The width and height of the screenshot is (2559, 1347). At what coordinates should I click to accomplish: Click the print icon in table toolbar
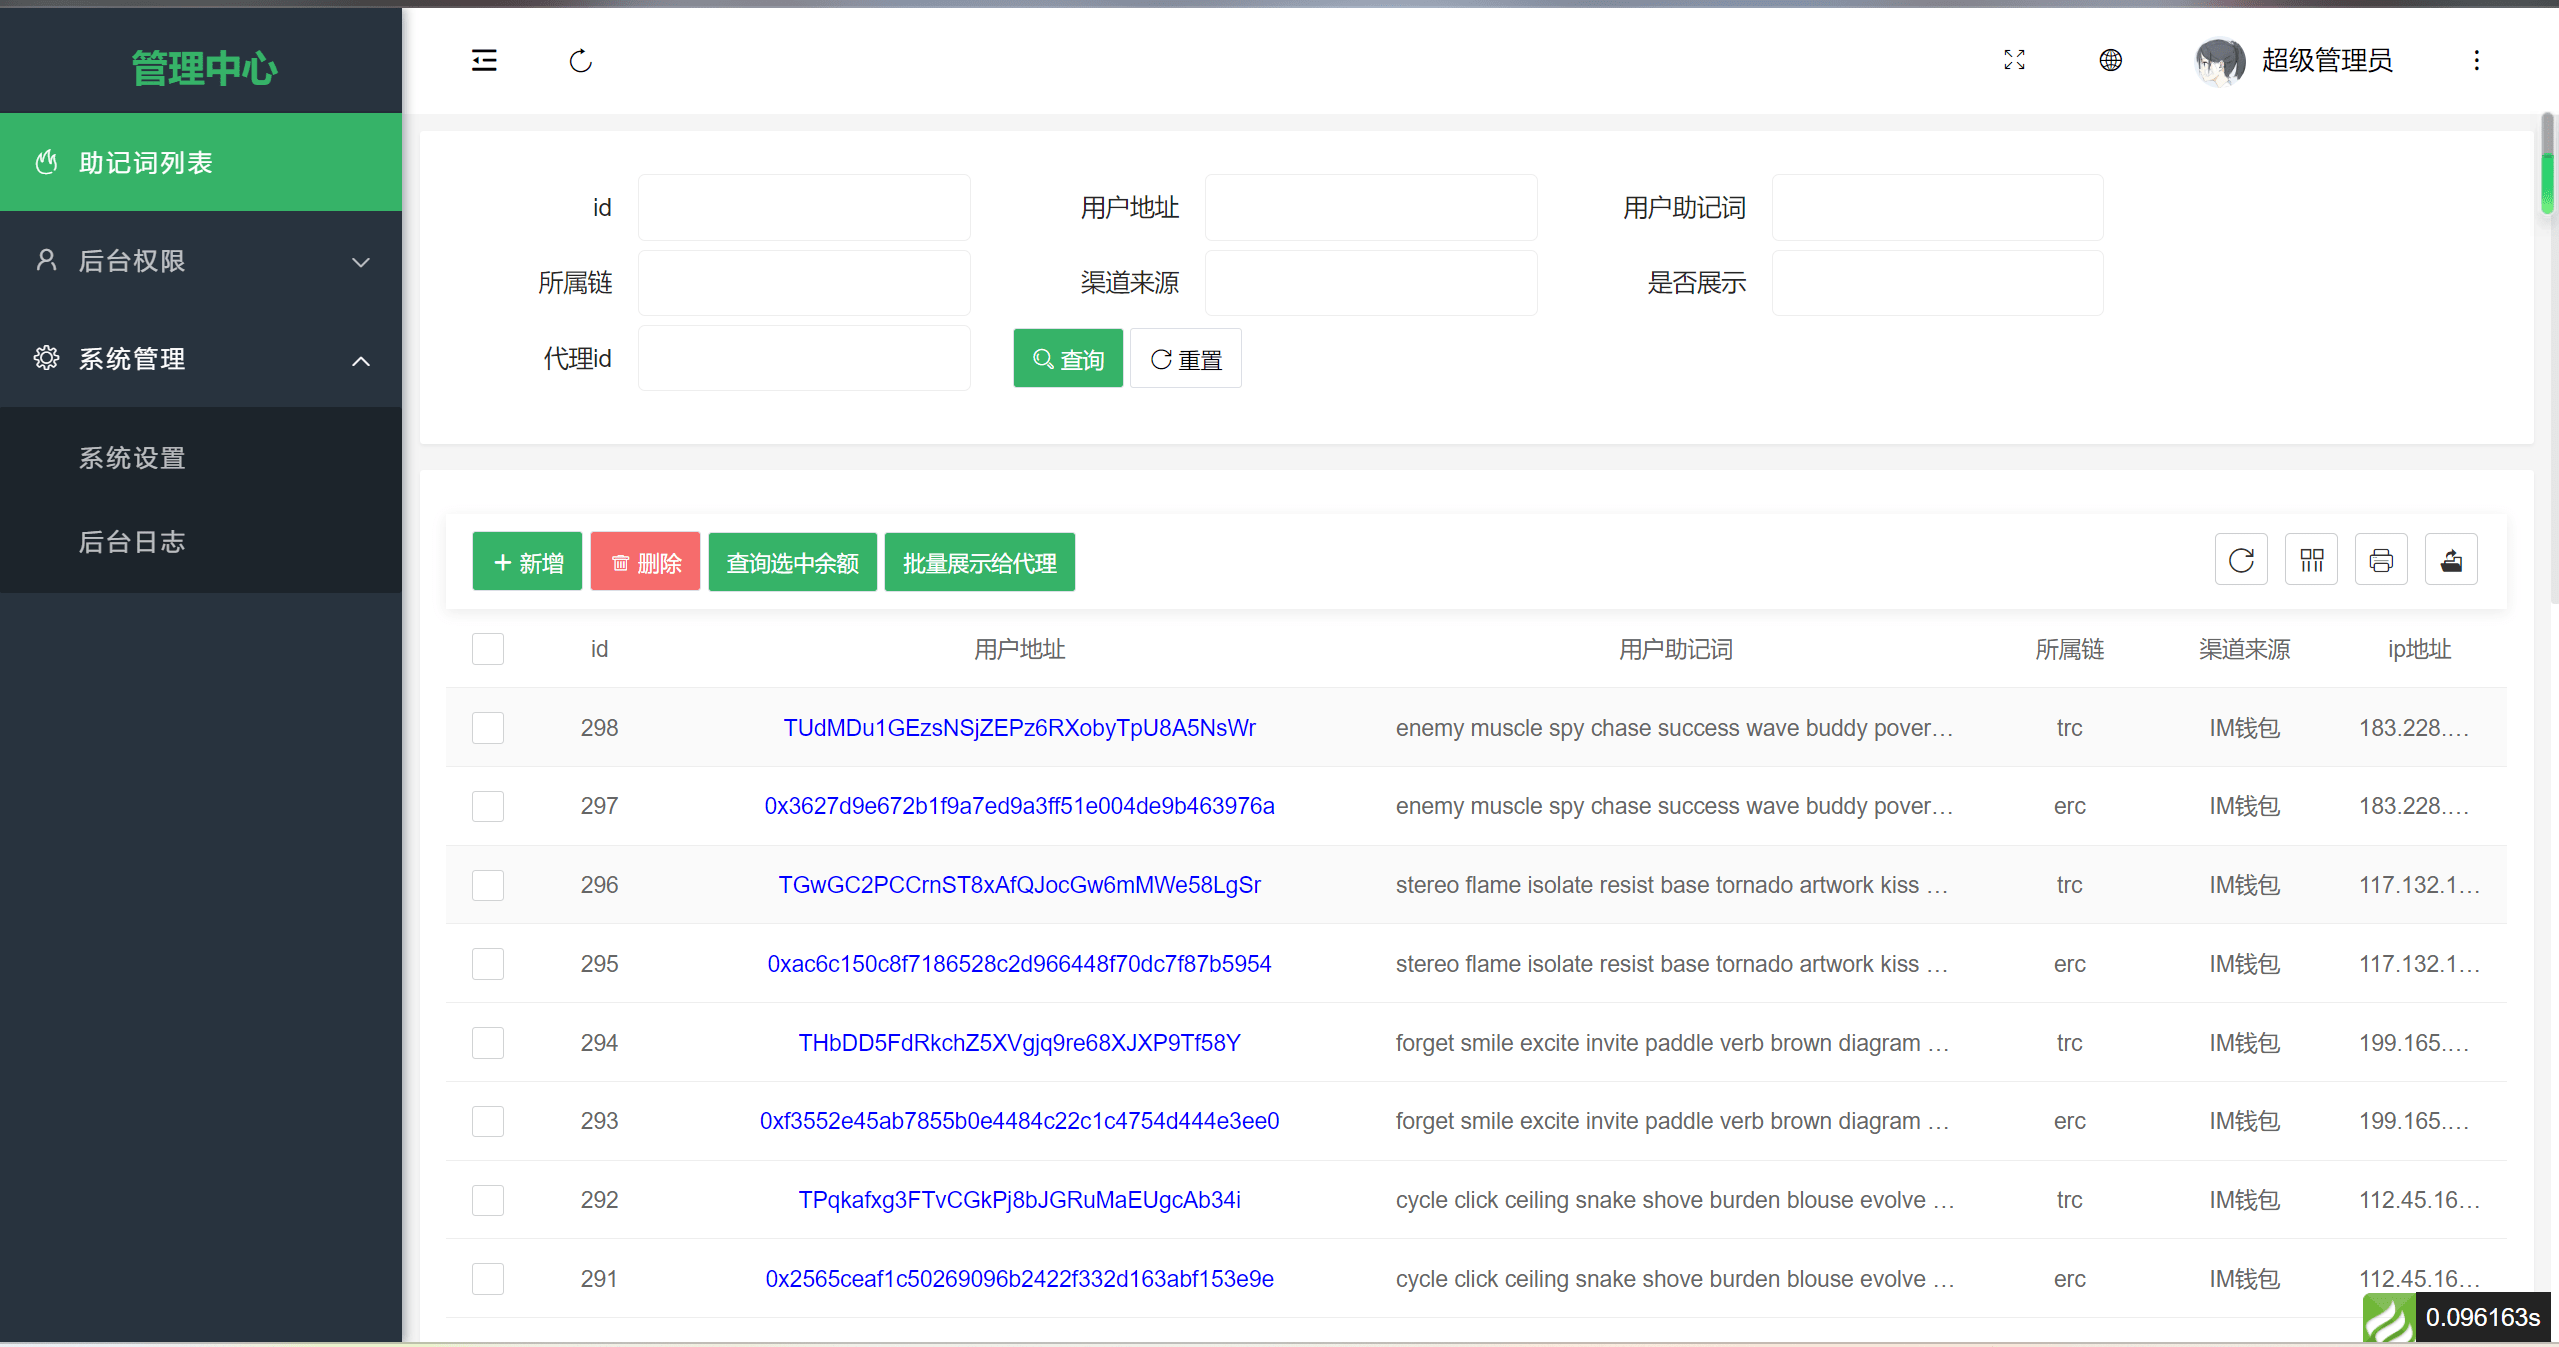pyautogui.click(x=2380, y=562)
